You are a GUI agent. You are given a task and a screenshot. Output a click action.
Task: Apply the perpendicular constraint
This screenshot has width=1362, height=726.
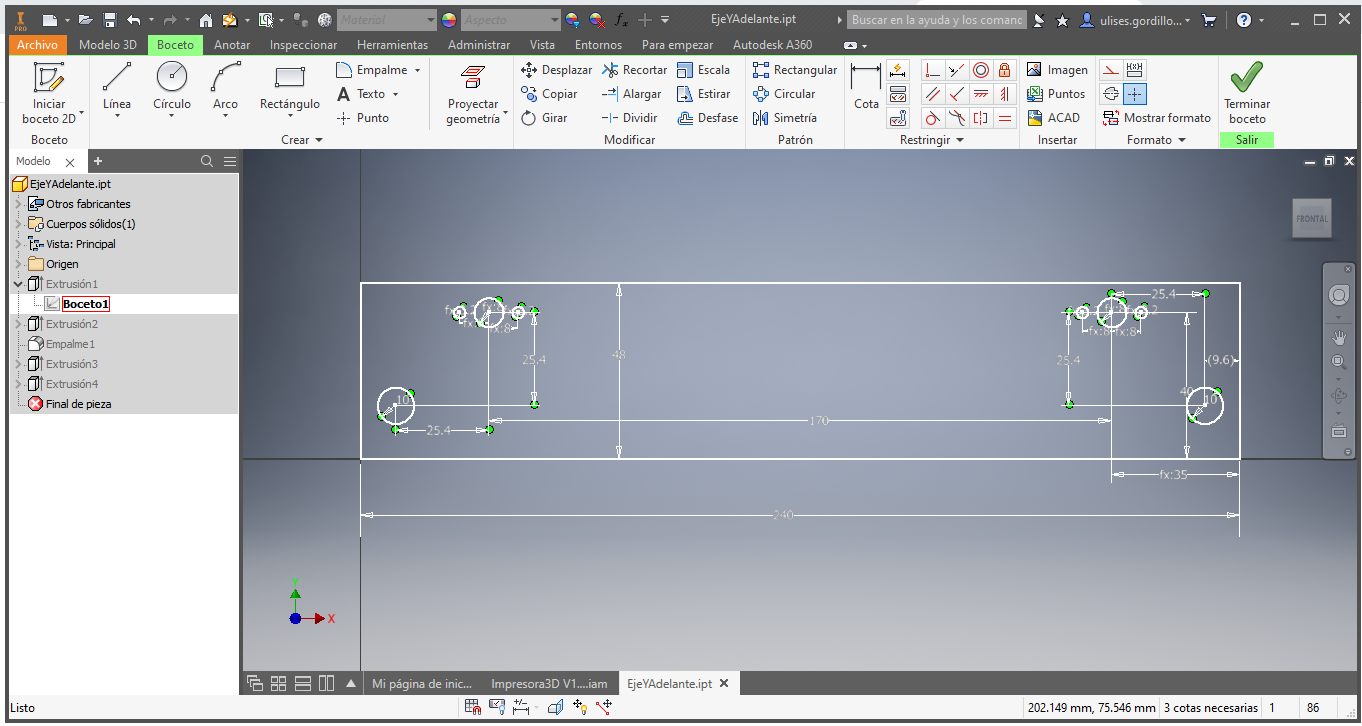957,94
